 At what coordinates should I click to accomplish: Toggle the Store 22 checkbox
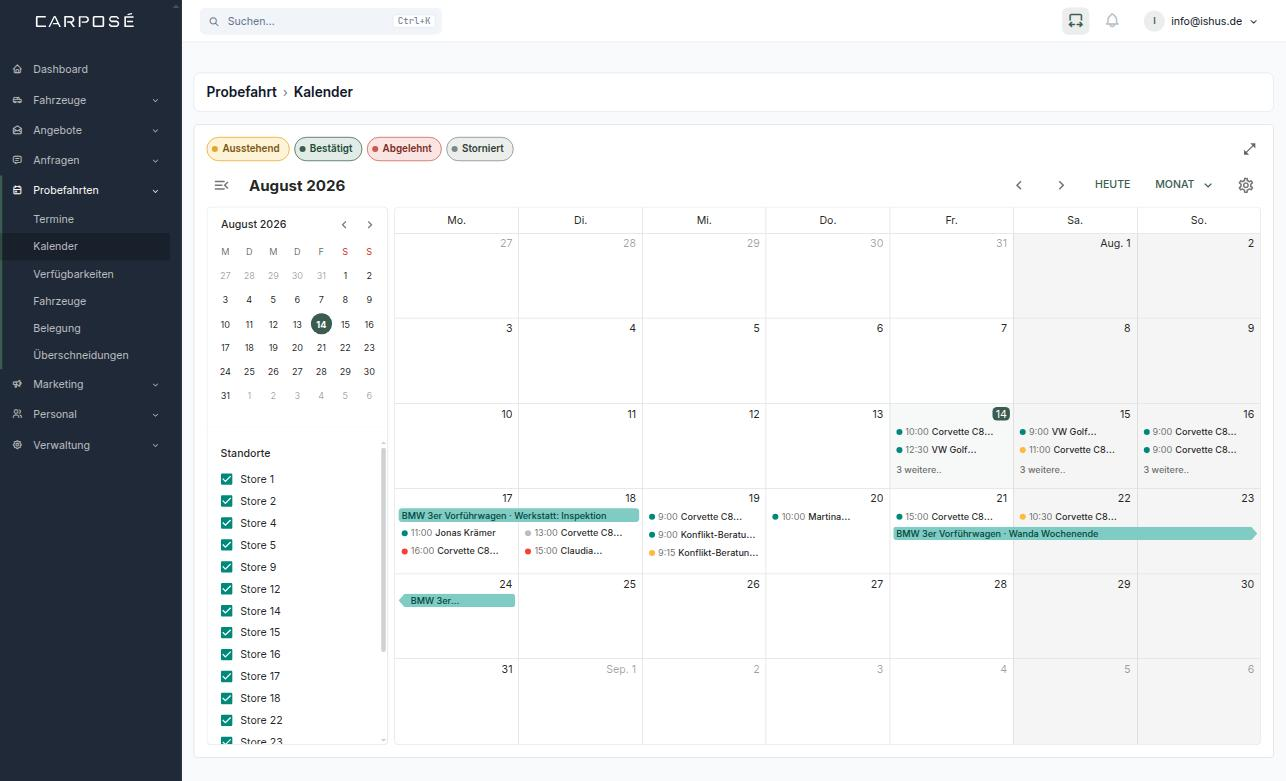pos(226,720)
